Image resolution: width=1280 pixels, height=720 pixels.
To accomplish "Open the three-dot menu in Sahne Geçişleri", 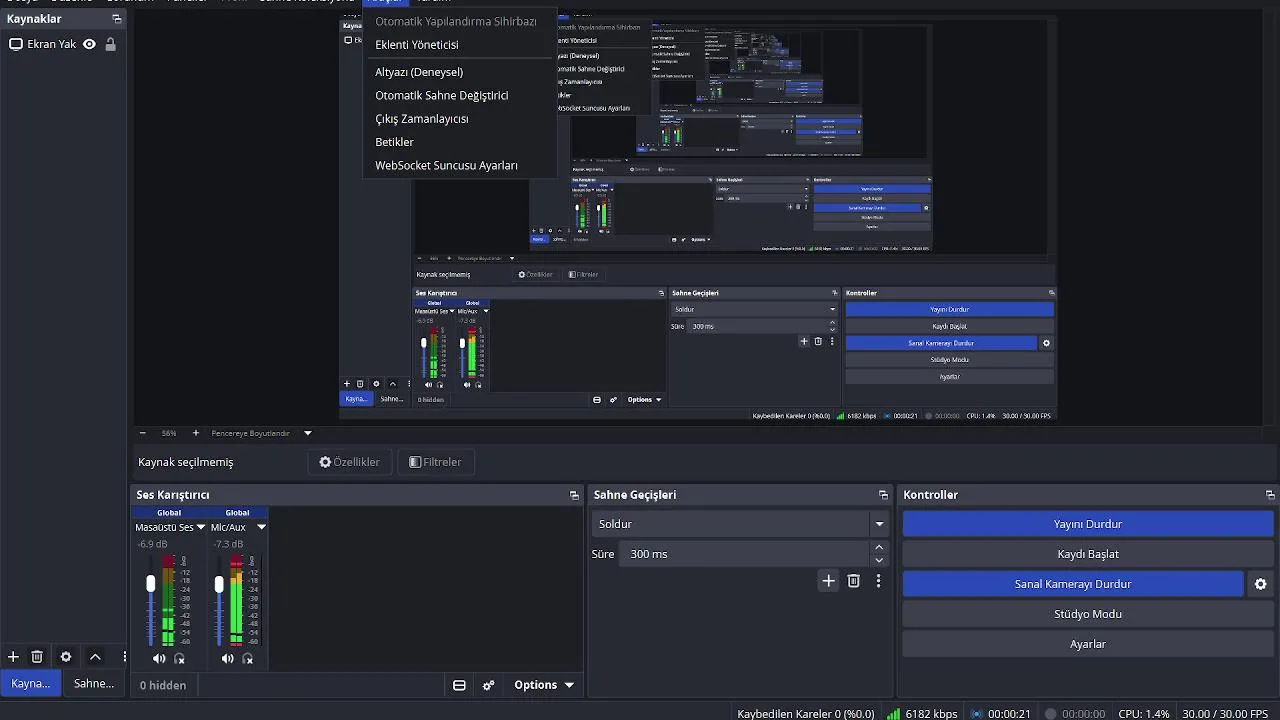I will pos(878,581).
